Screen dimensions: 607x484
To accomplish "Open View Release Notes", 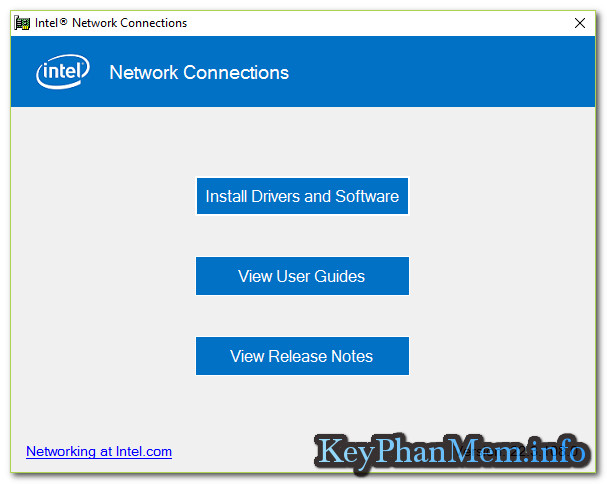I will click(302, 356).
